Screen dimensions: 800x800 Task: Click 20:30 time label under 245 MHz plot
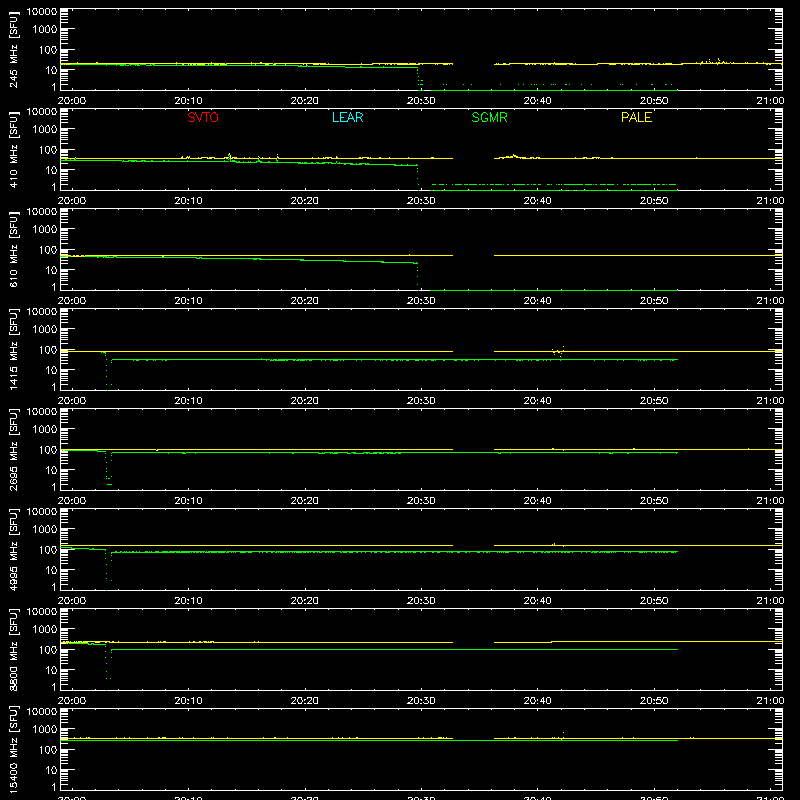click(x=421, y=101)
